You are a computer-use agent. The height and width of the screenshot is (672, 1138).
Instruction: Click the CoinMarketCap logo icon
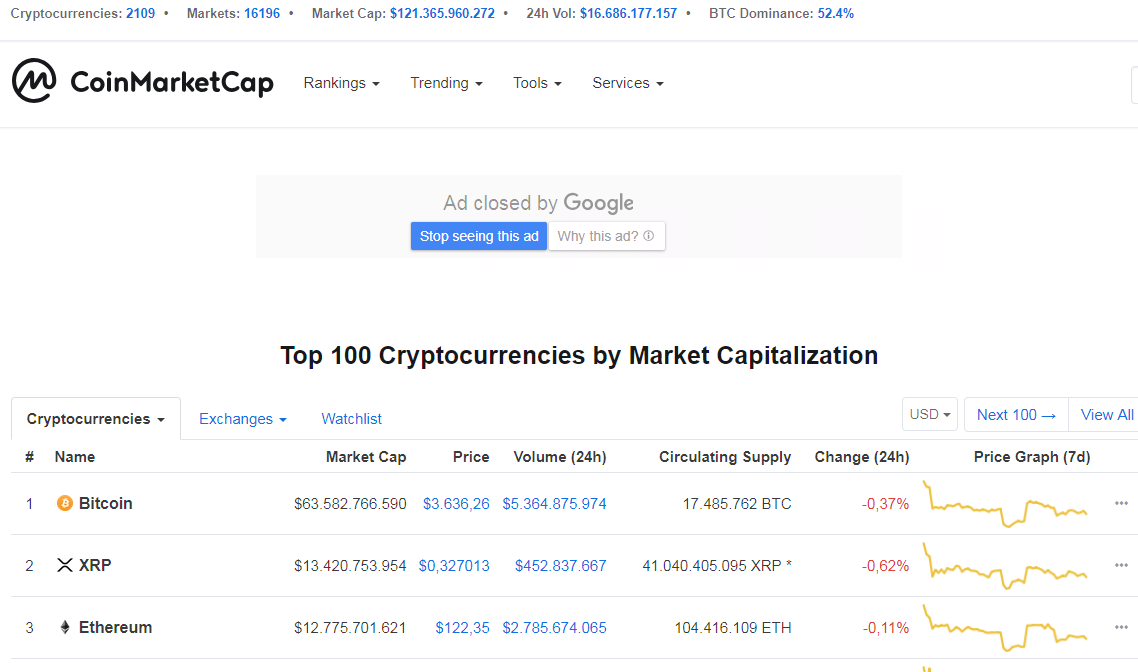pyautogui.click(x=34, y=81)
